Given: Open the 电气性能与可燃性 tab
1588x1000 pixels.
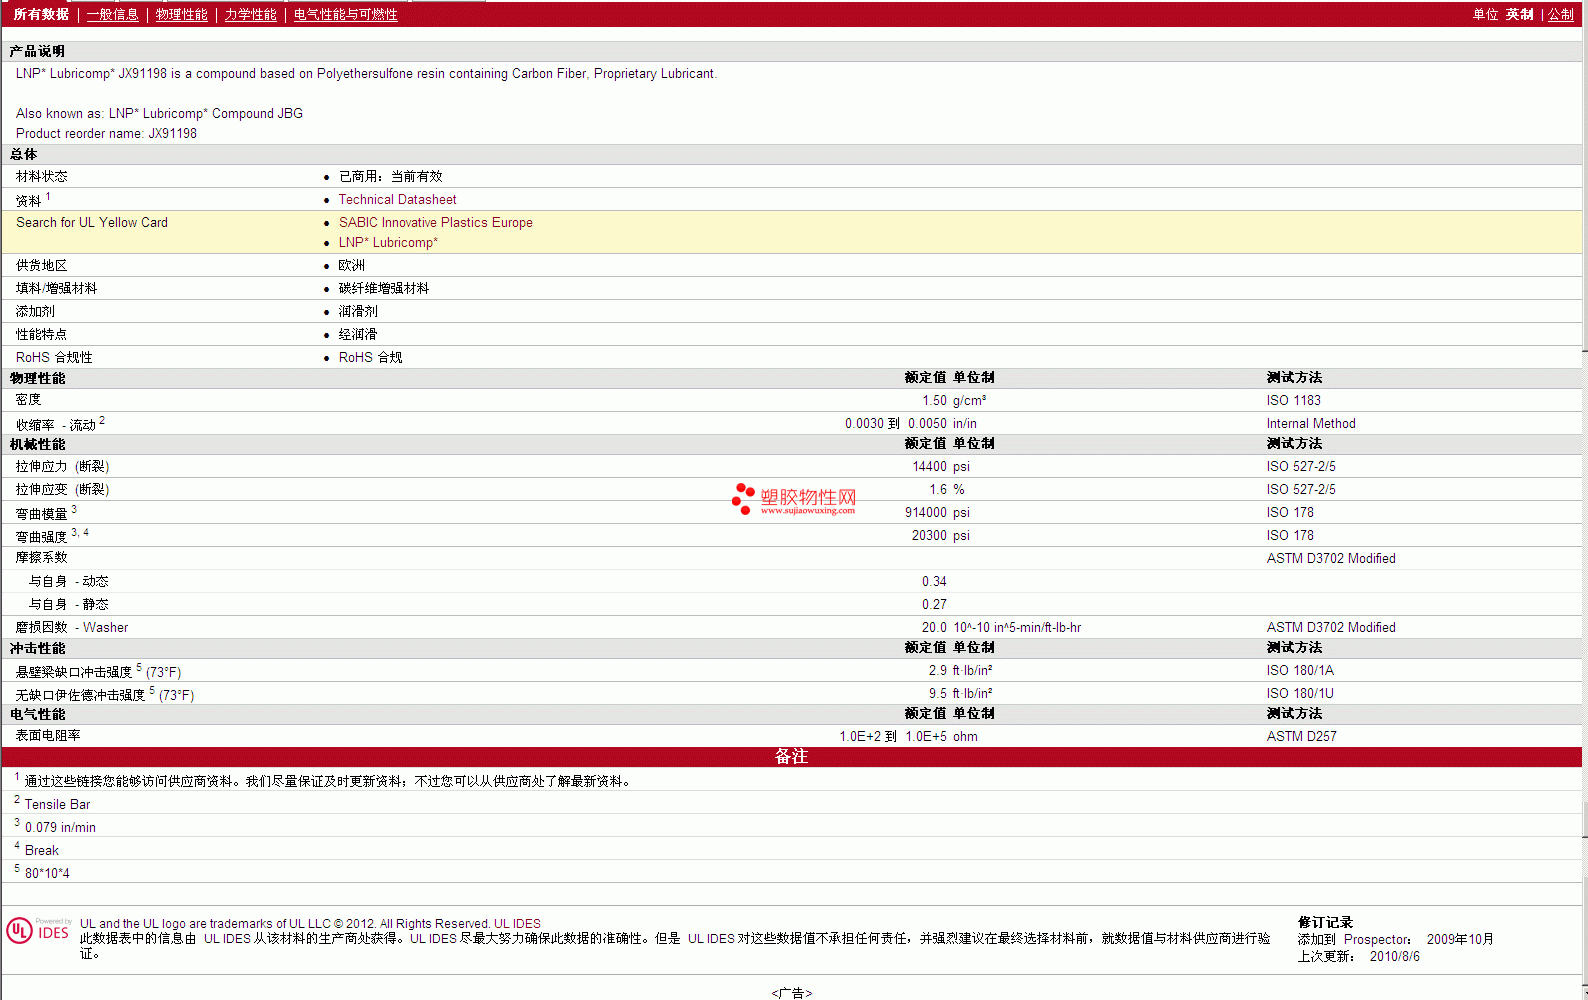Looking at the screenshot, I should (345, 14).
